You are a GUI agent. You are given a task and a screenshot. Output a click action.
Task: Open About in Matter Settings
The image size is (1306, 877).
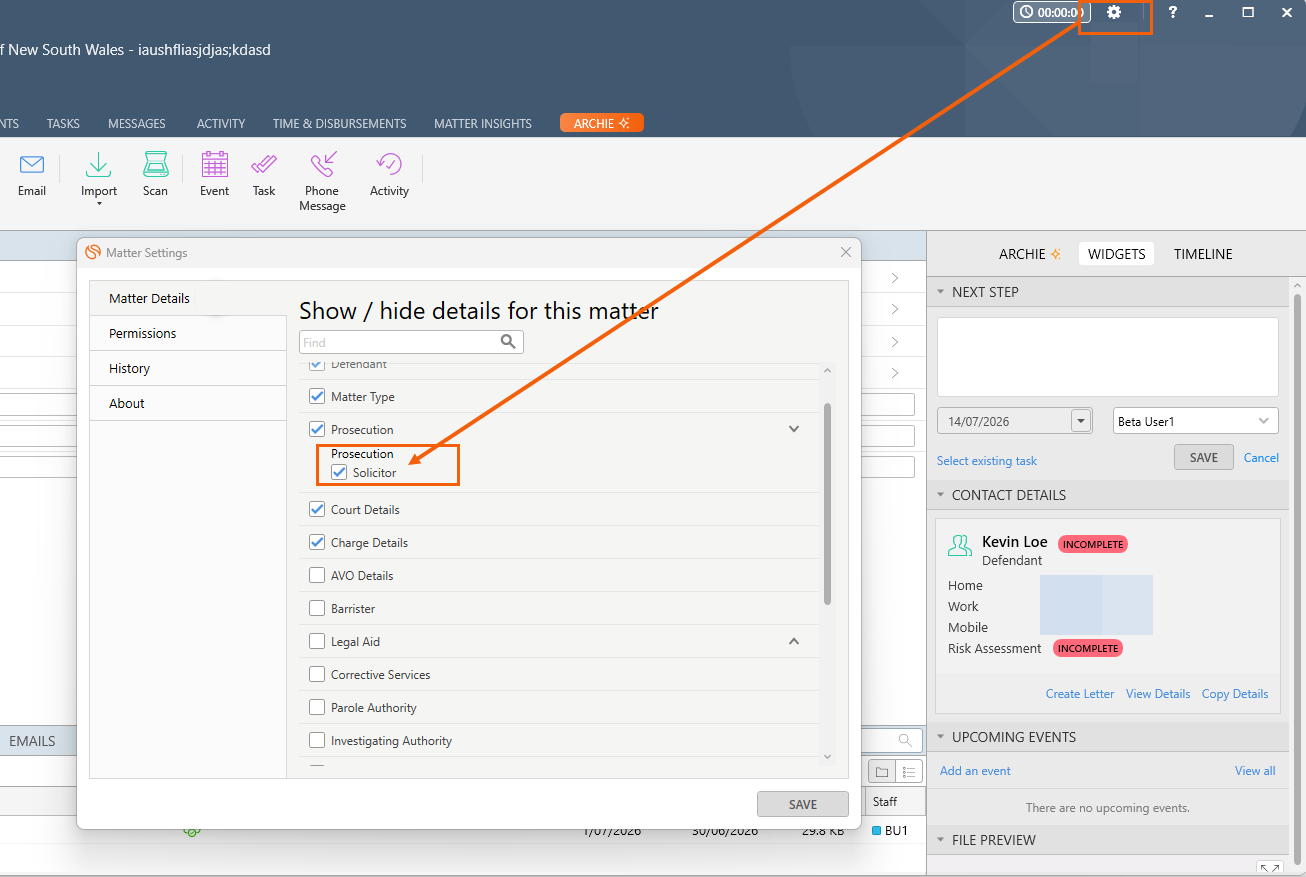(x=188, y=403)
